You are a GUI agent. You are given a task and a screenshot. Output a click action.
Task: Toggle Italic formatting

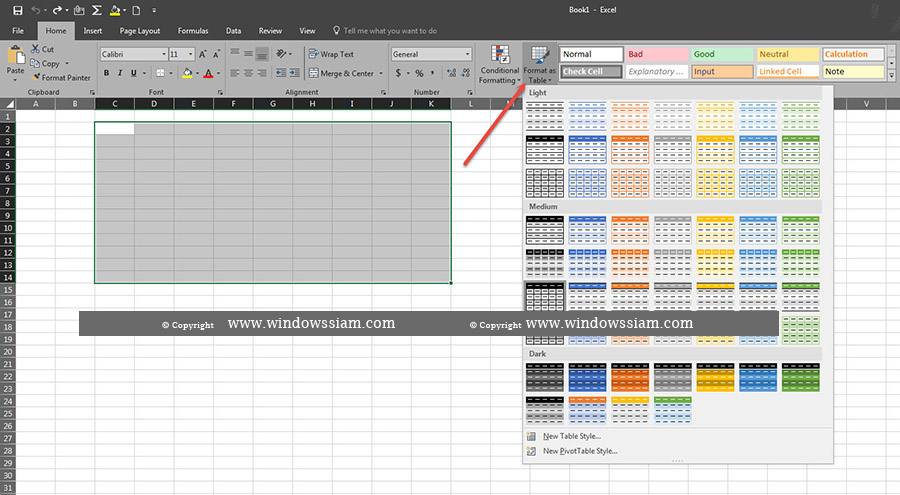click(x=120, y=73)
